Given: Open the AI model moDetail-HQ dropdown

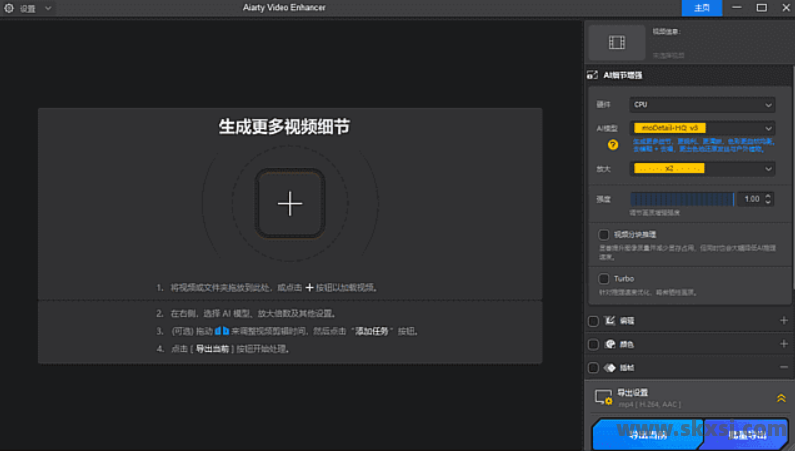Looking at the screenshot, I should point(702,128).
